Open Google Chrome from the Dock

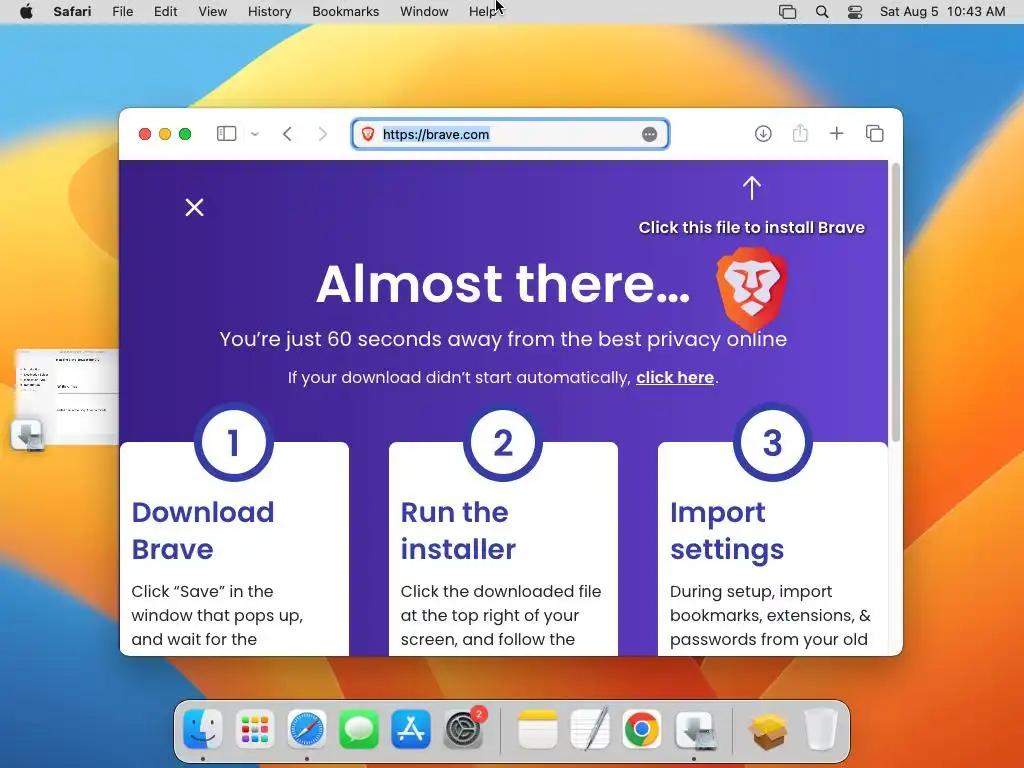pyautogui.click(x=641, y=729)
